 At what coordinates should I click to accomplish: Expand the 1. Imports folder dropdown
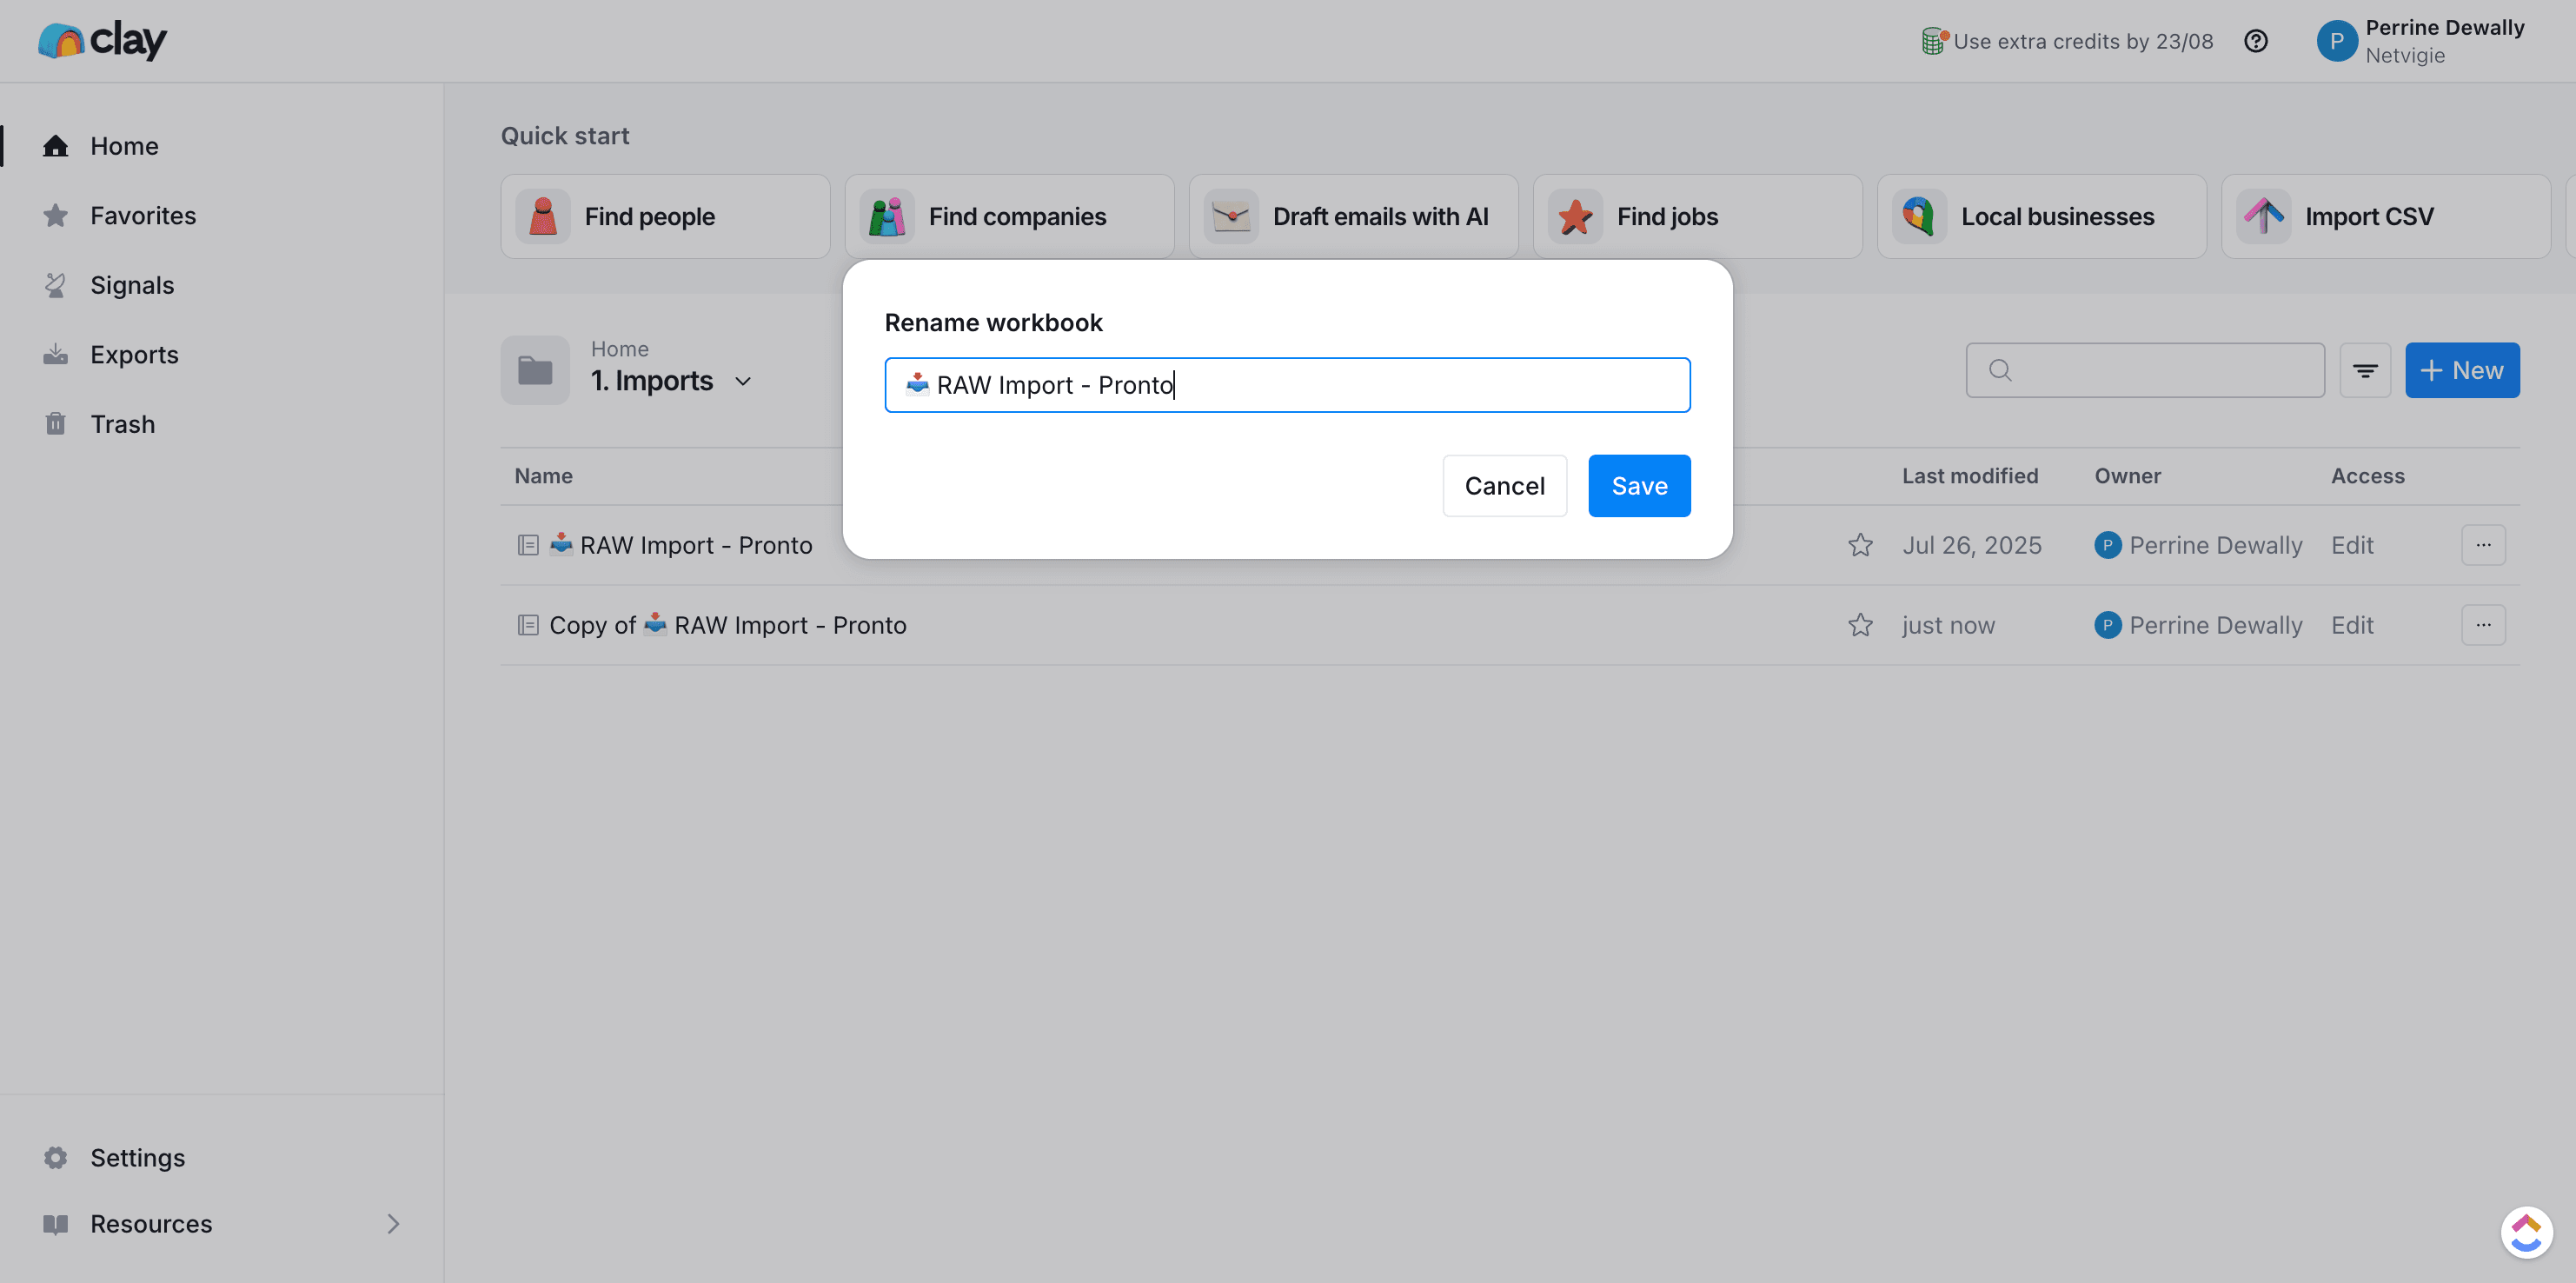(743, 381)
